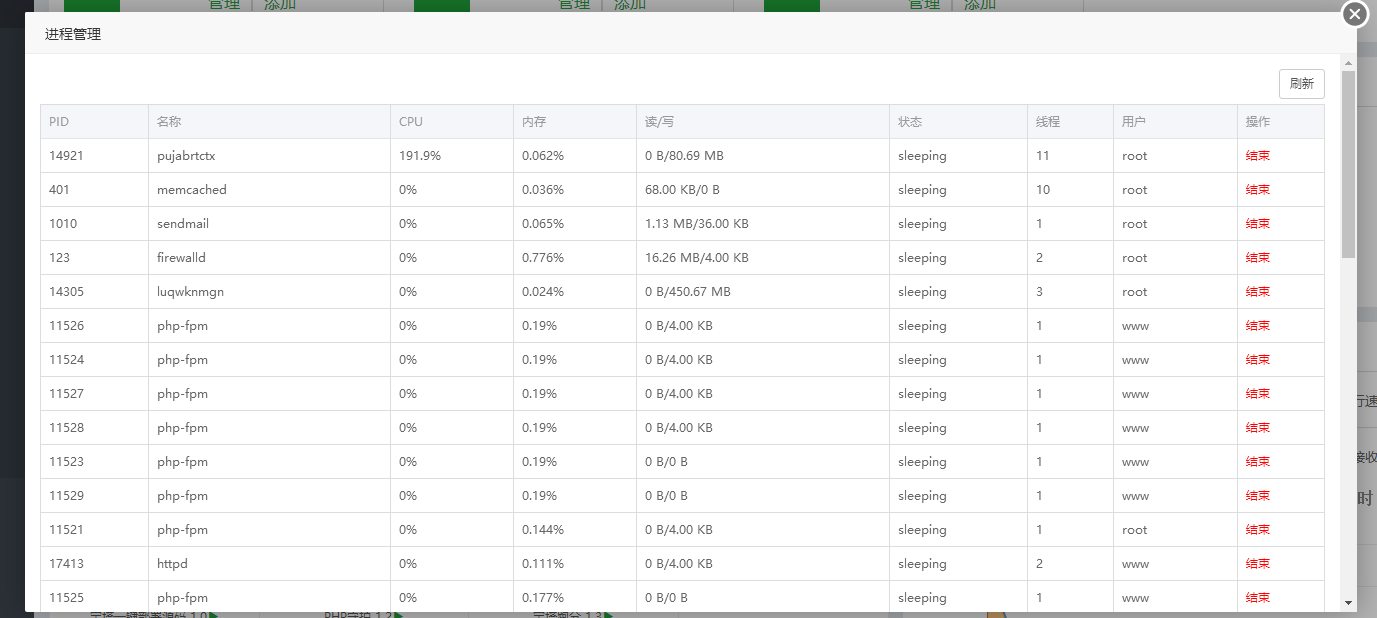Select the 16.26 MB/4.00 KB read/write value

point(697,258)
